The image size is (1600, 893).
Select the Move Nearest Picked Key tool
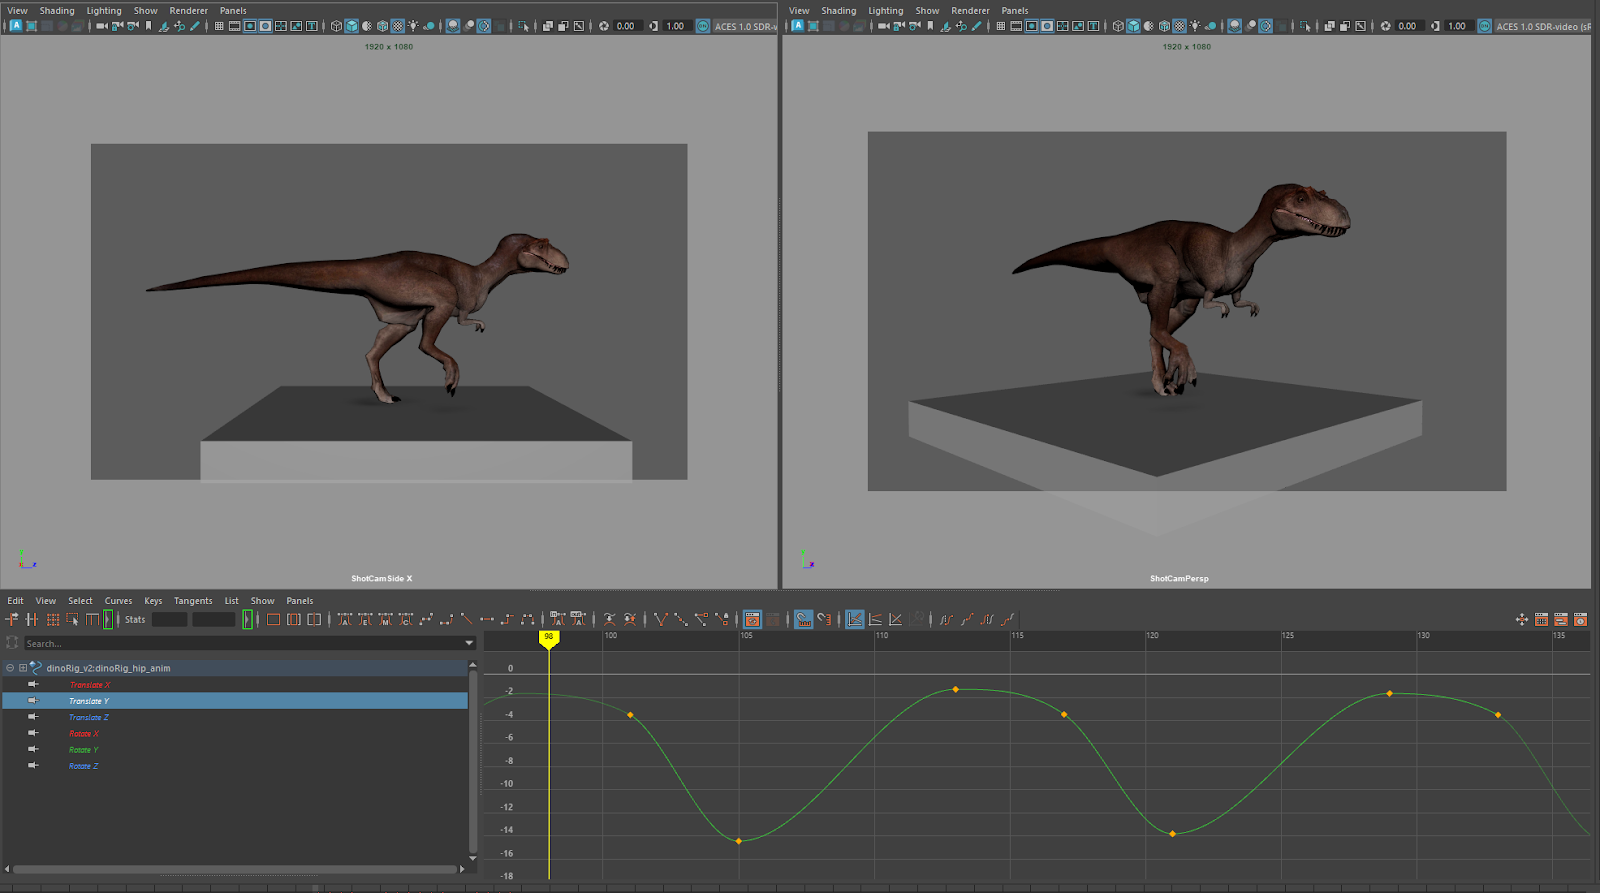coord(12,620)
